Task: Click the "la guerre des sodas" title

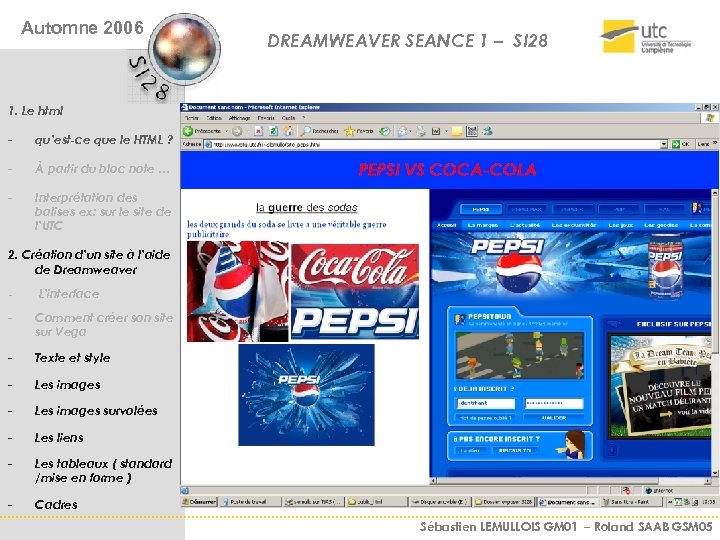Action: 307,208
